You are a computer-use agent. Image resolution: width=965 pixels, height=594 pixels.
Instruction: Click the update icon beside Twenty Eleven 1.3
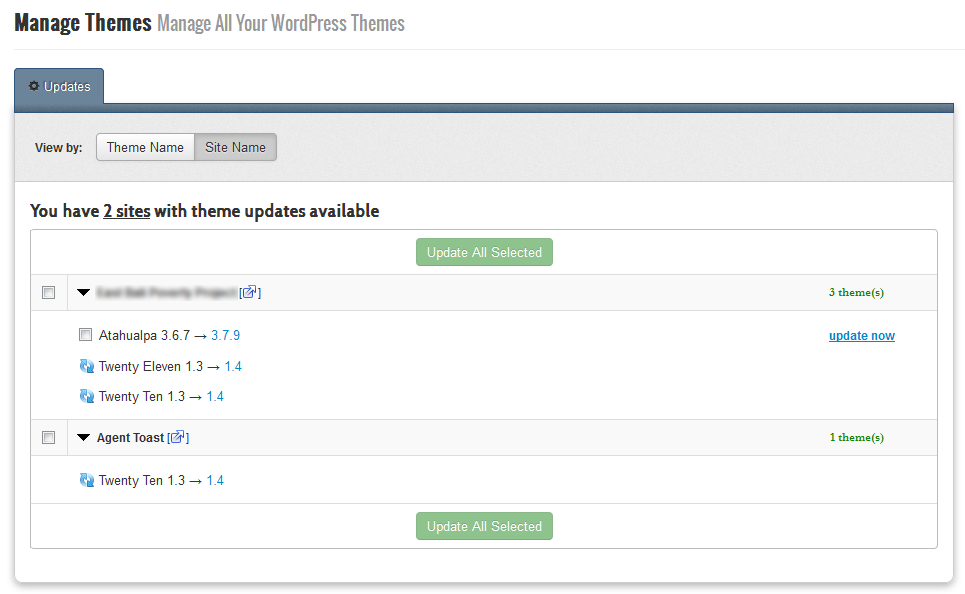(87, 366)
